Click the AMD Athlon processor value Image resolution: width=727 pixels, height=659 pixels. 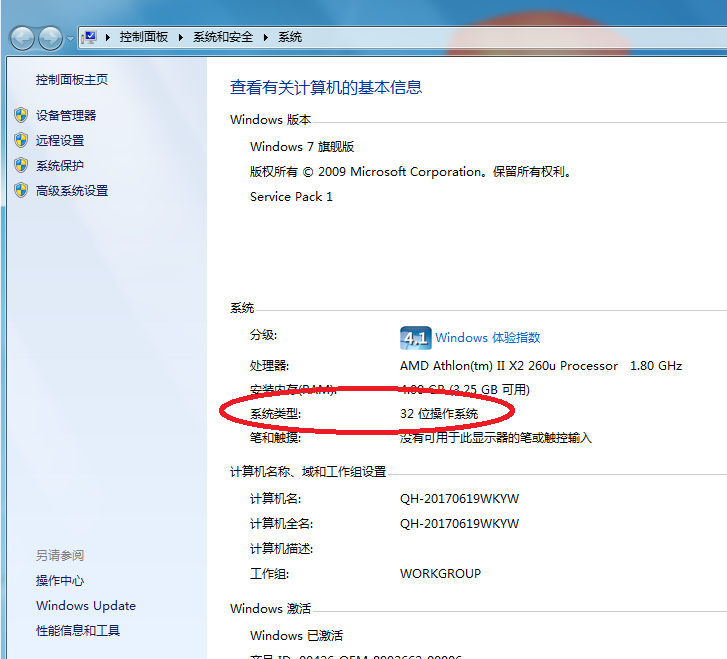coord(541,366)
